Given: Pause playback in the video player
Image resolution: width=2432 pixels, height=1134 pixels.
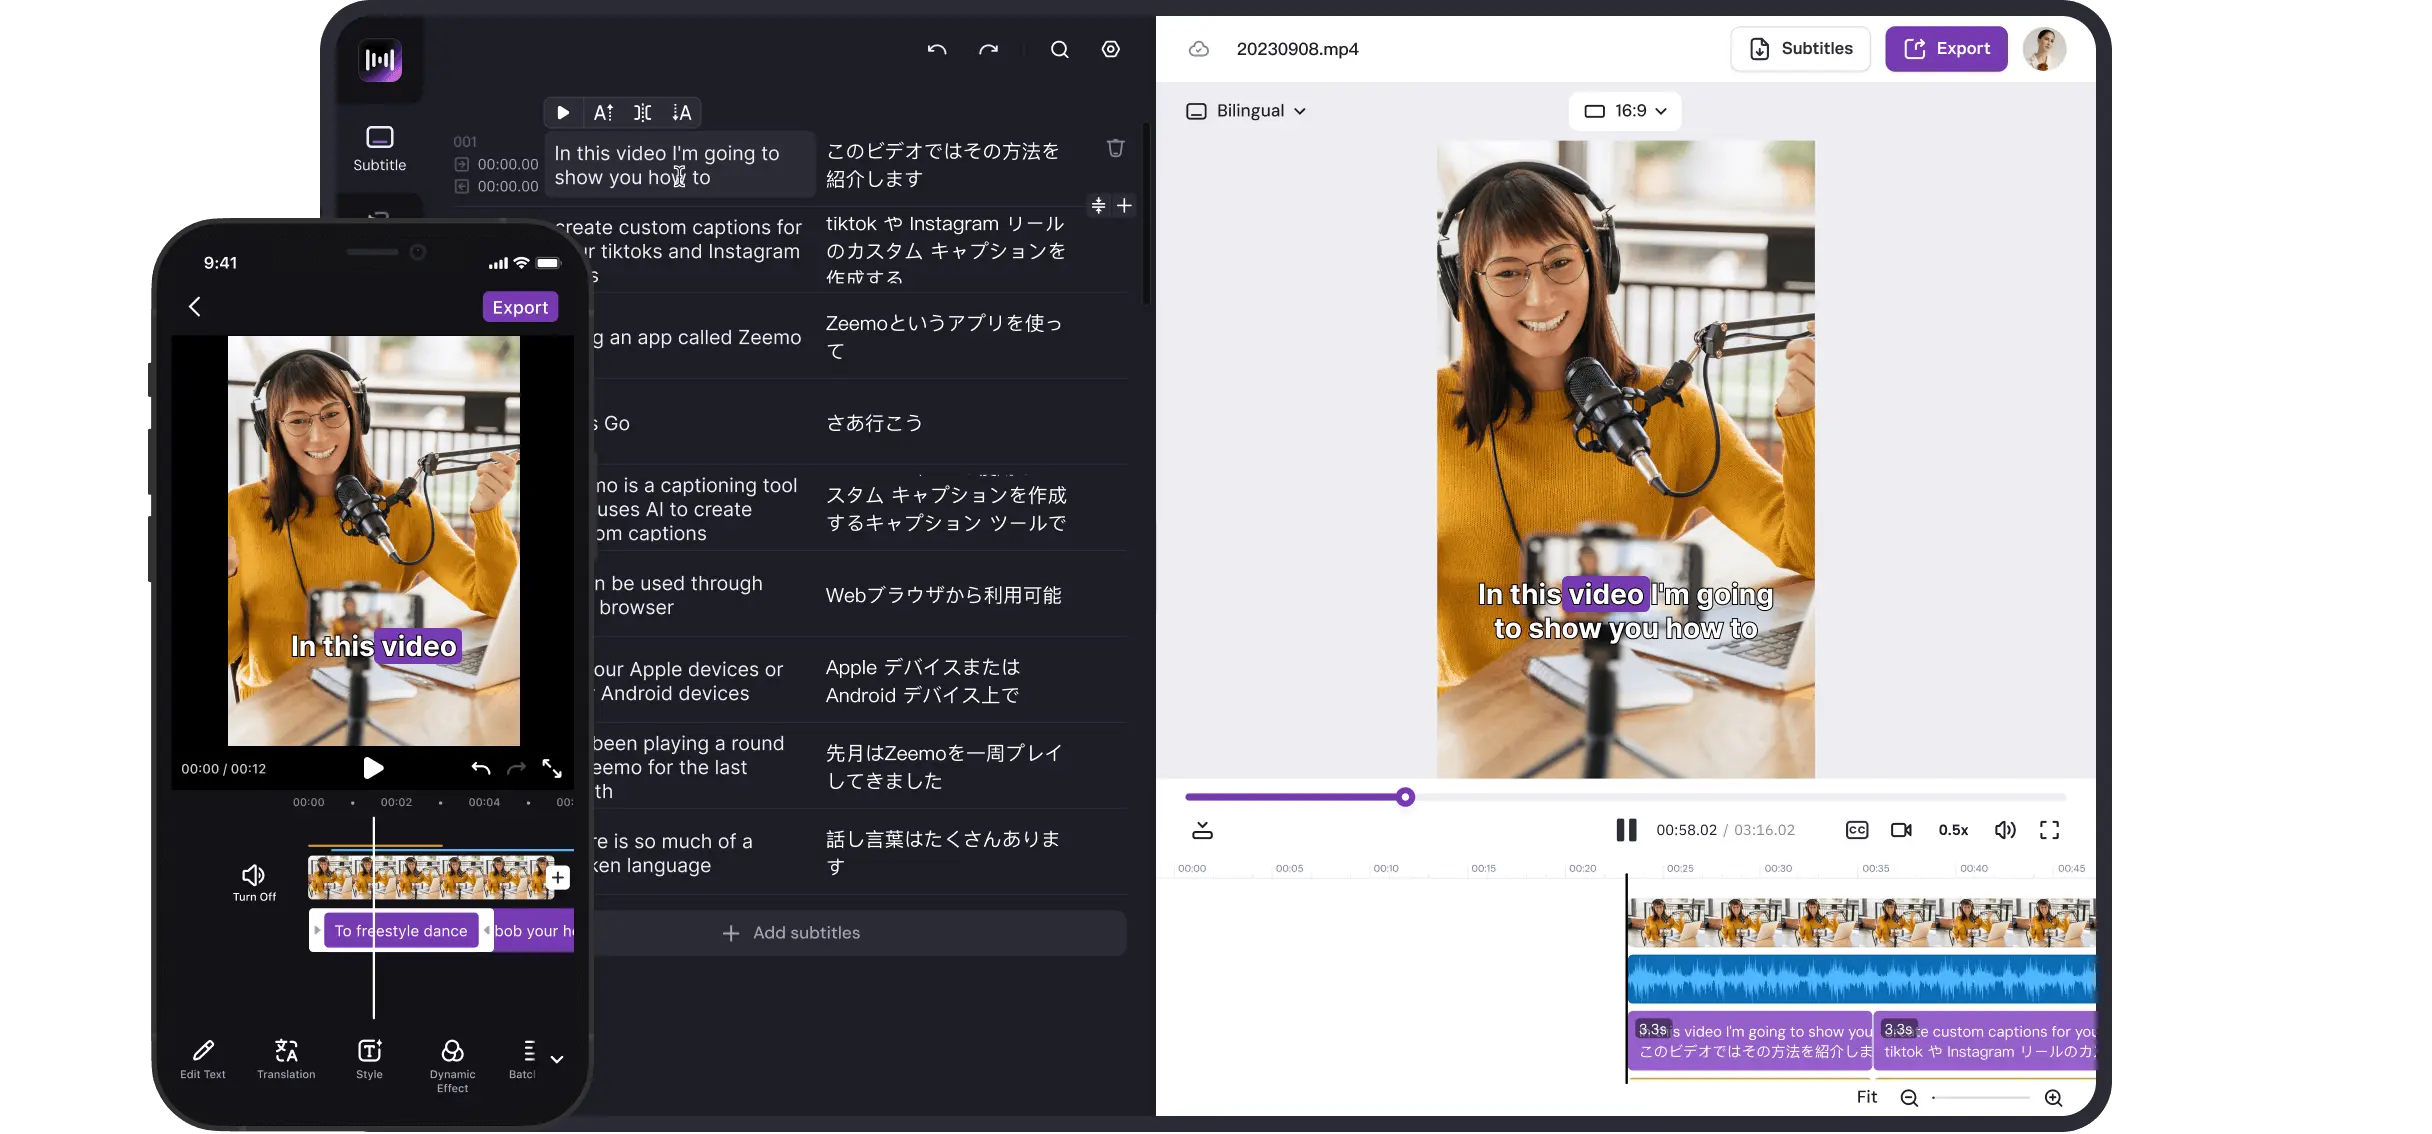Looking at the screenshot, I should [x=1625, y=830].
